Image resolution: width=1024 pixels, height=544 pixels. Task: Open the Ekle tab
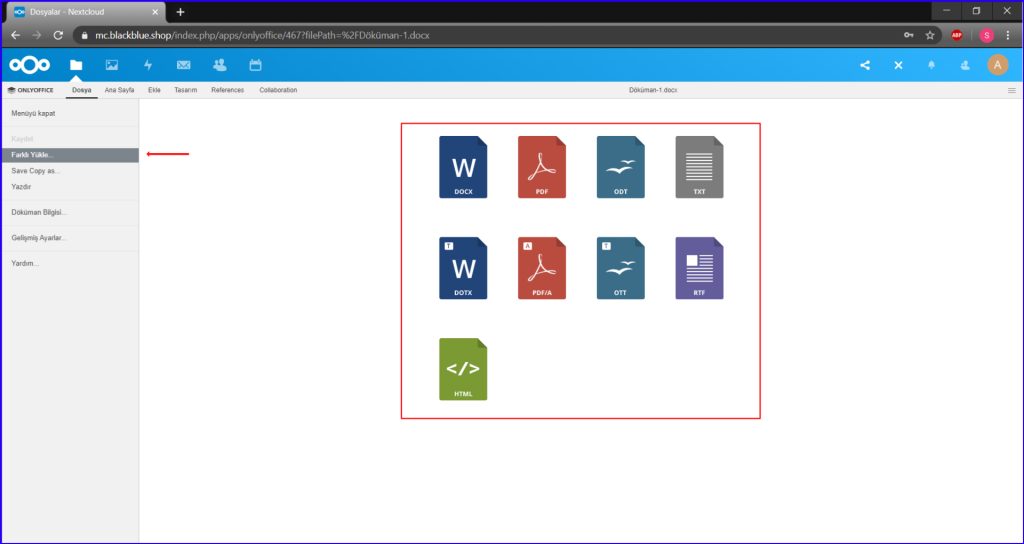(x=155, y=90)
